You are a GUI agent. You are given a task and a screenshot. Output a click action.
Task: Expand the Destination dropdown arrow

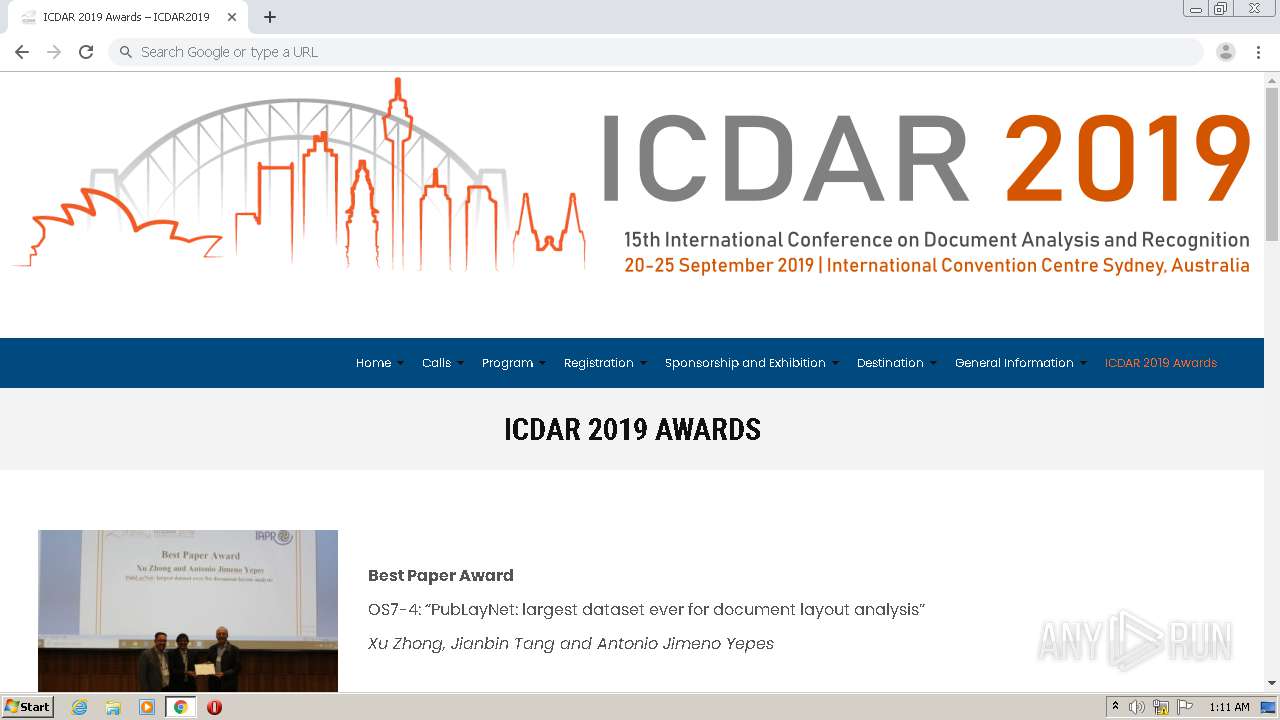[x=933, y=364]
